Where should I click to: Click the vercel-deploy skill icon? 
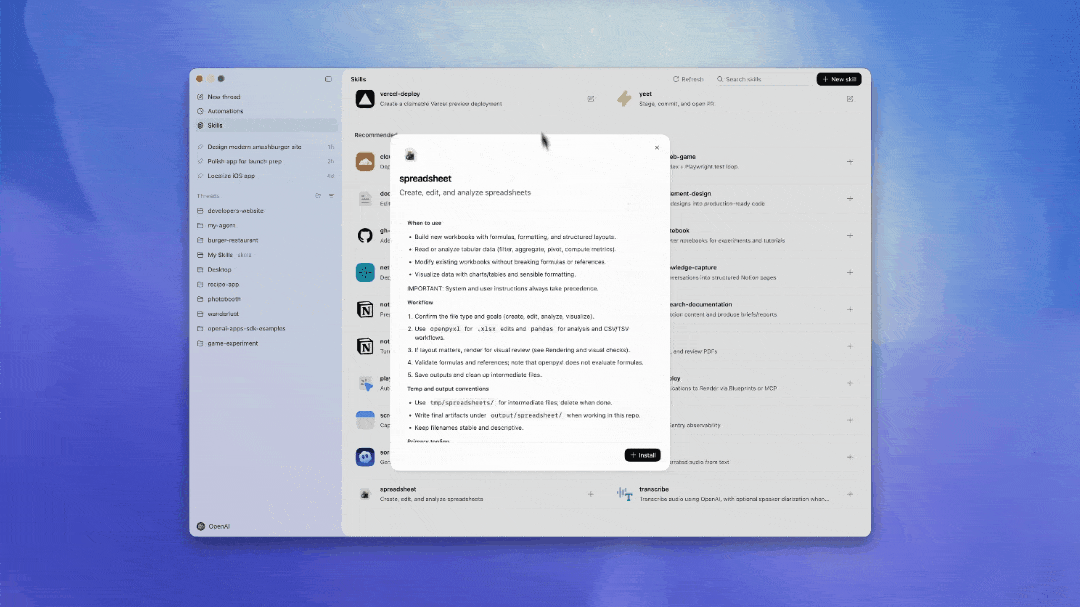[365, 99]
